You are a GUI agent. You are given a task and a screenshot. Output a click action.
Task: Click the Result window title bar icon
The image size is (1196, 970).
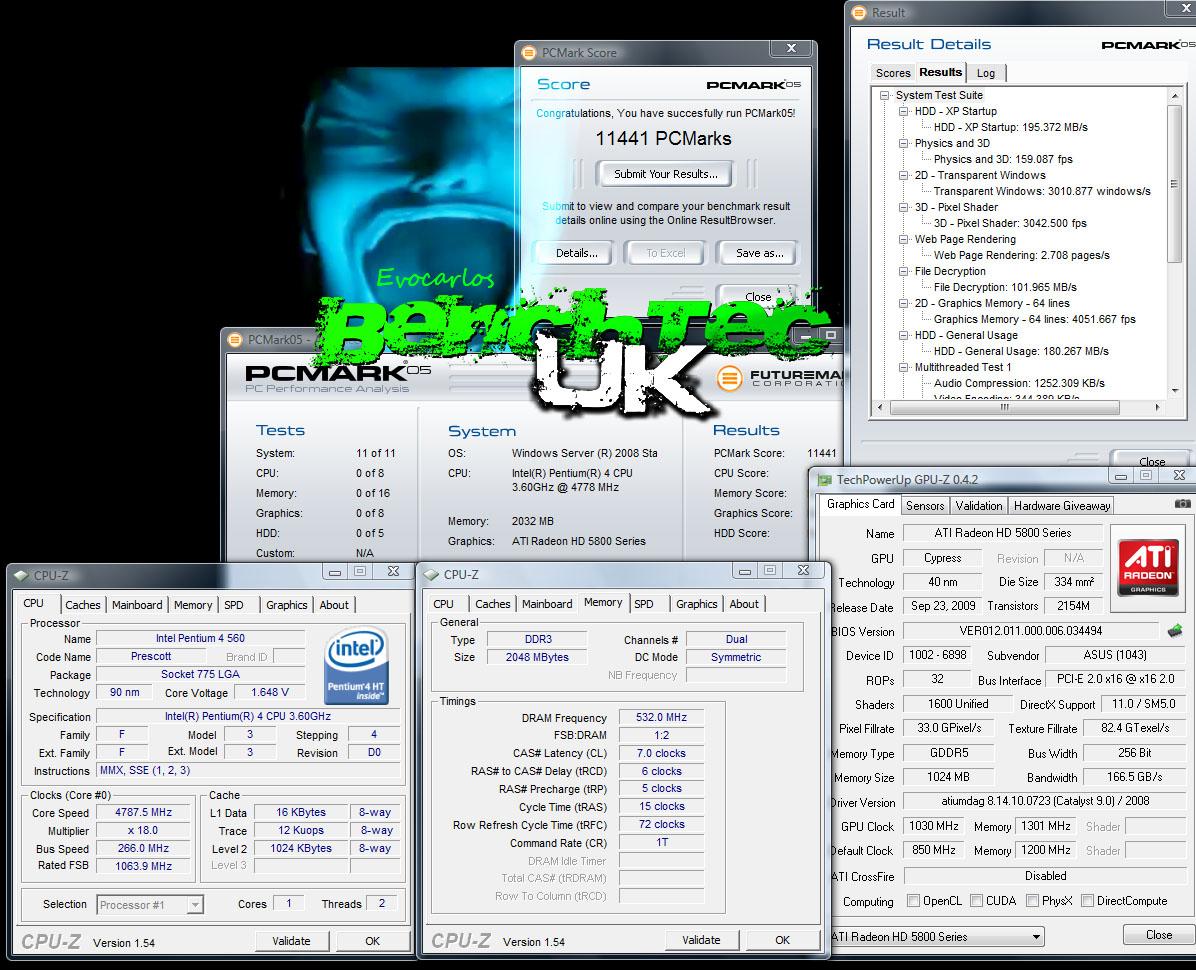click(860, 12)
